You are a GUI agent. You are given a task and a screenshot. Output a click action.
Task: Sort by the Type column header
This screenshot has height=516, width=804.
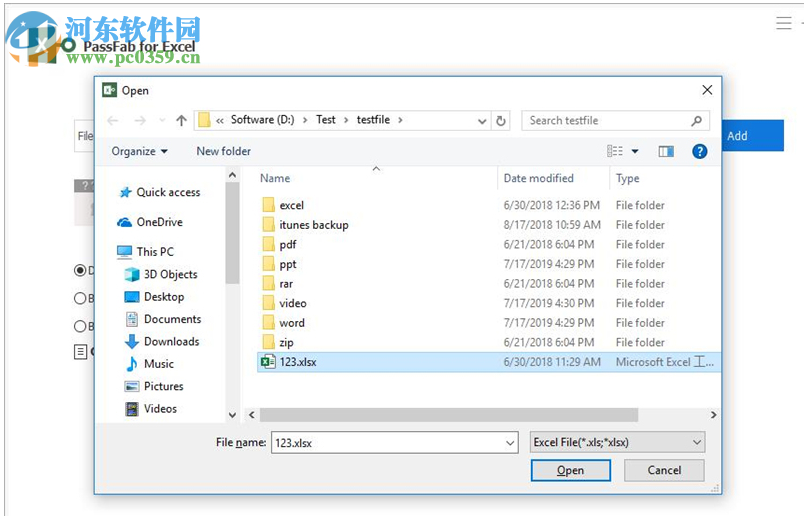[628, 178]
